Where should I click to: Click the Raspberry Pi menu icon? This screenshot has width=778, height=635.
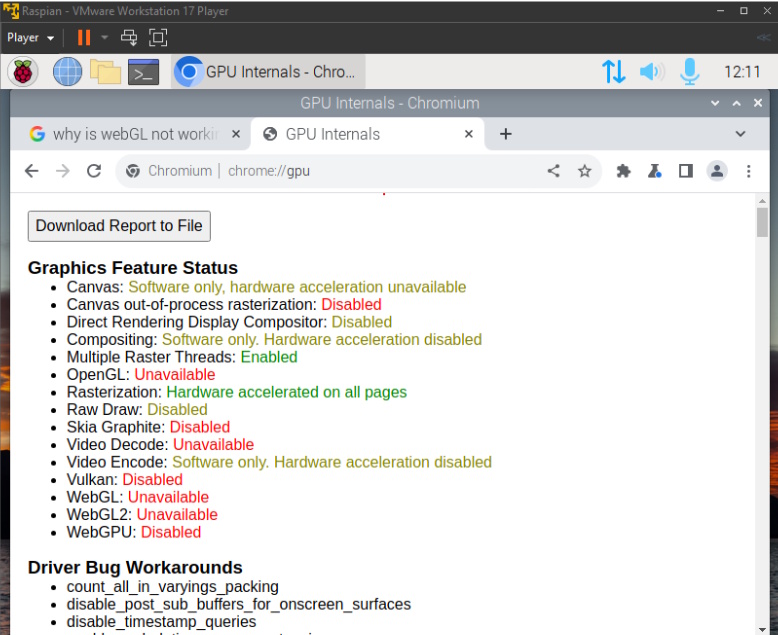23,72
